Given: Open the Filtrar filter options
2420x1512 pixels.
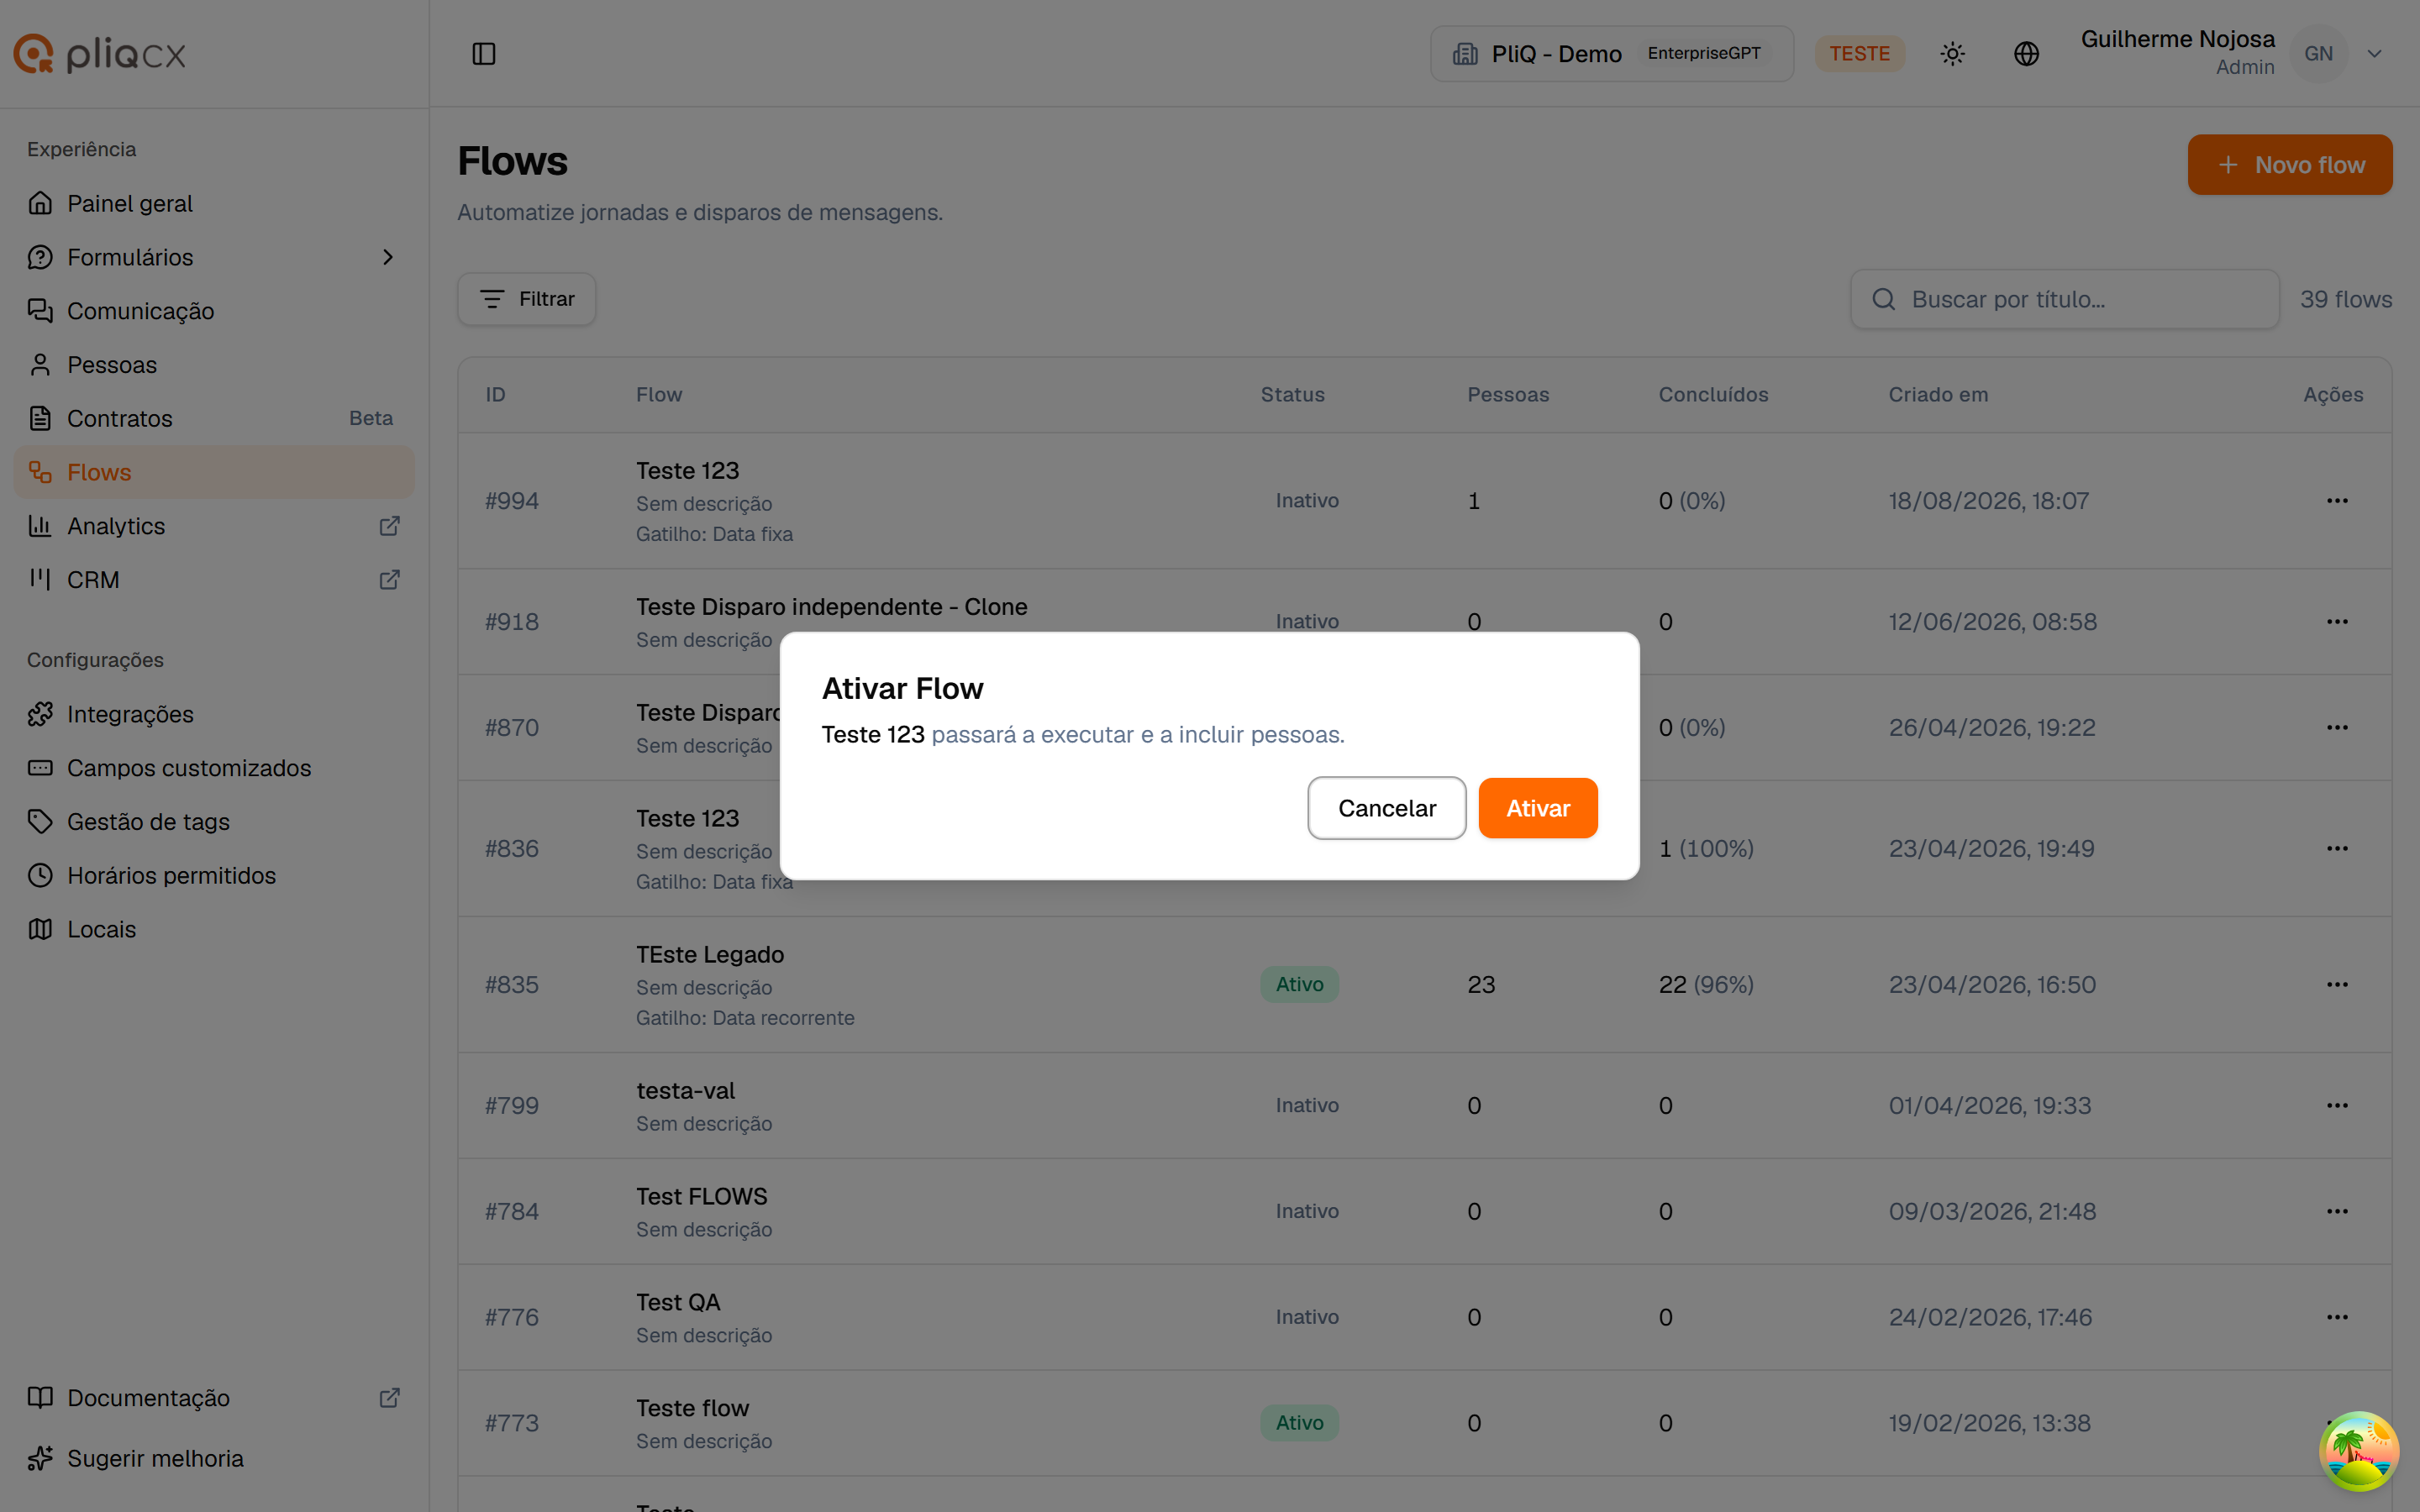Looking at the screenshot, I should (527, 299).
